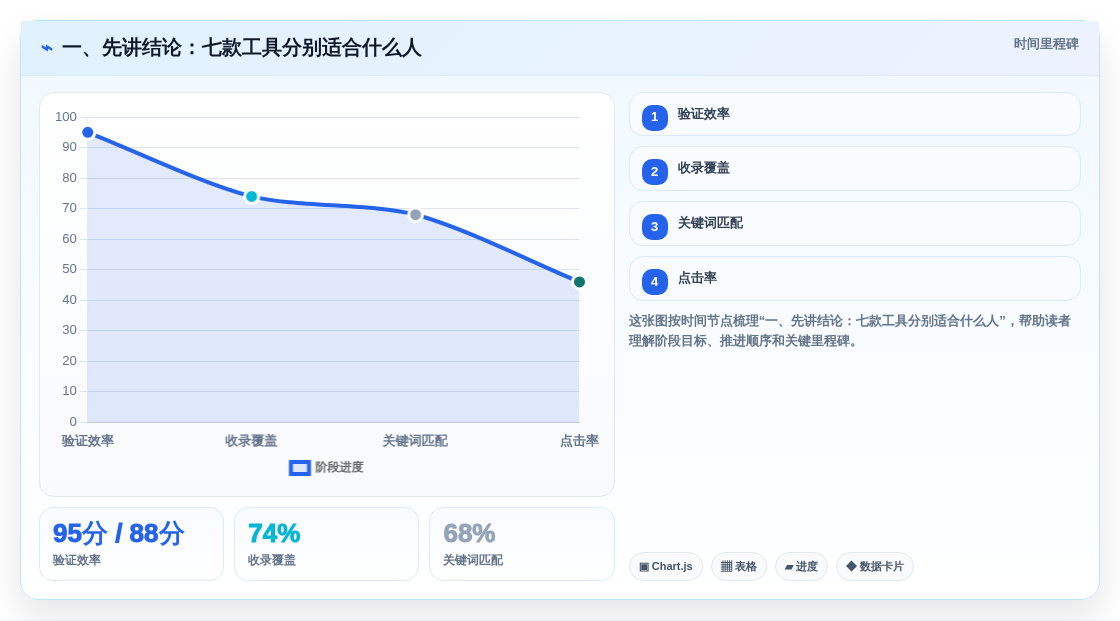The image size is (1120, 621).
Task: Click the 95分 / 88分 stat card
Action: (131, 545)
